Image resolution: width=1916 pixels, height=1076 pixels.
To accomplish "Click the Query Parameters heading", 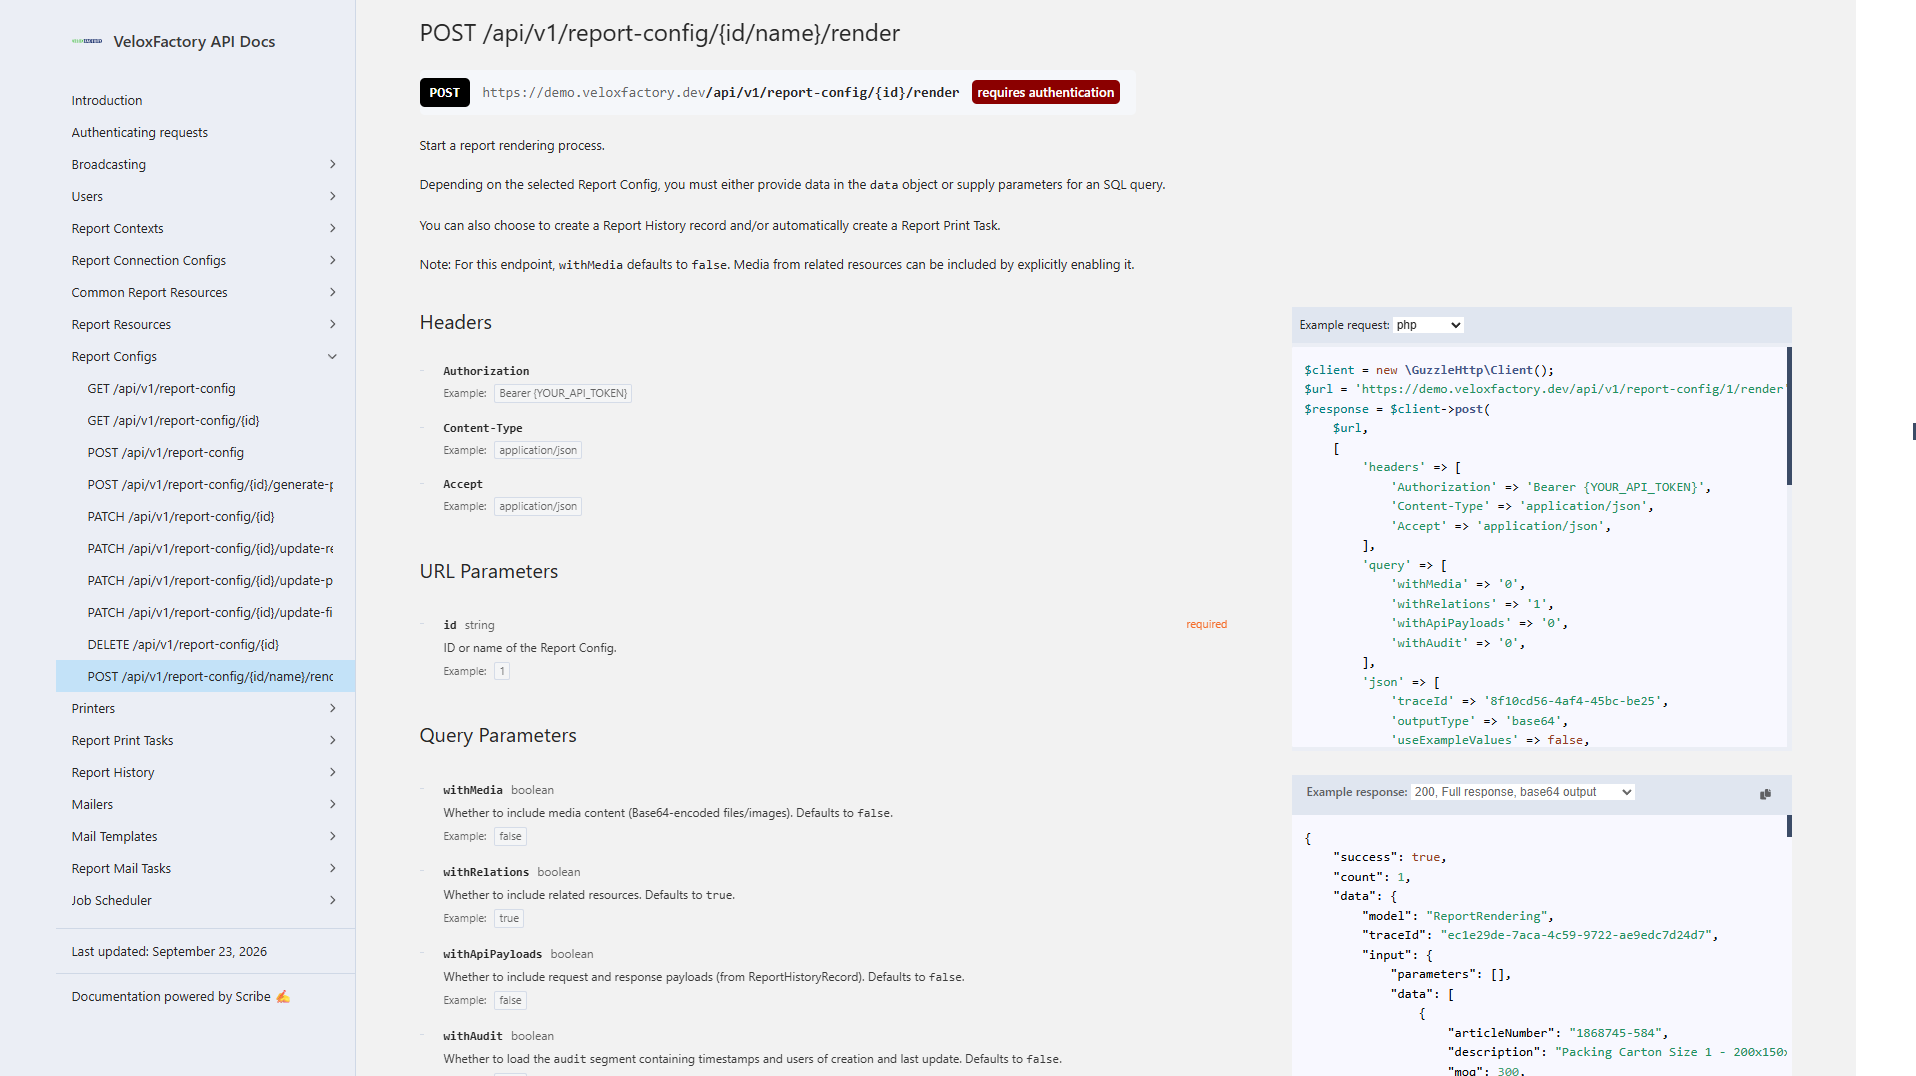I will [x=498, y=735].
